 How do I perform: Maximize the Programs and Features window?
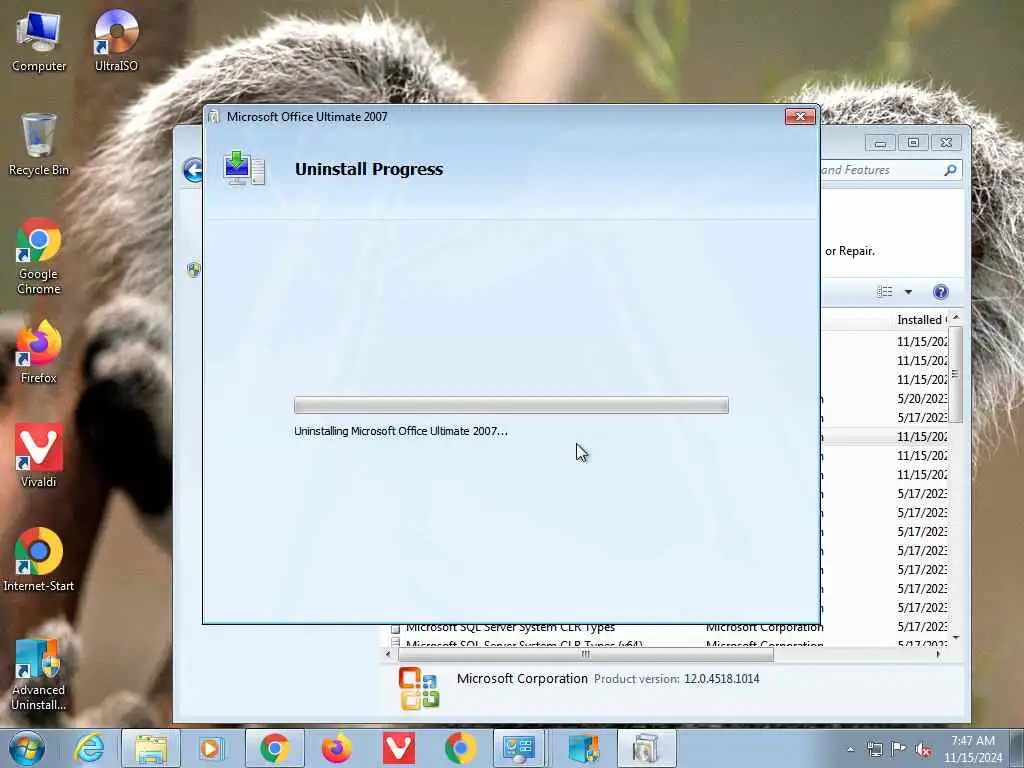[913, 142]
